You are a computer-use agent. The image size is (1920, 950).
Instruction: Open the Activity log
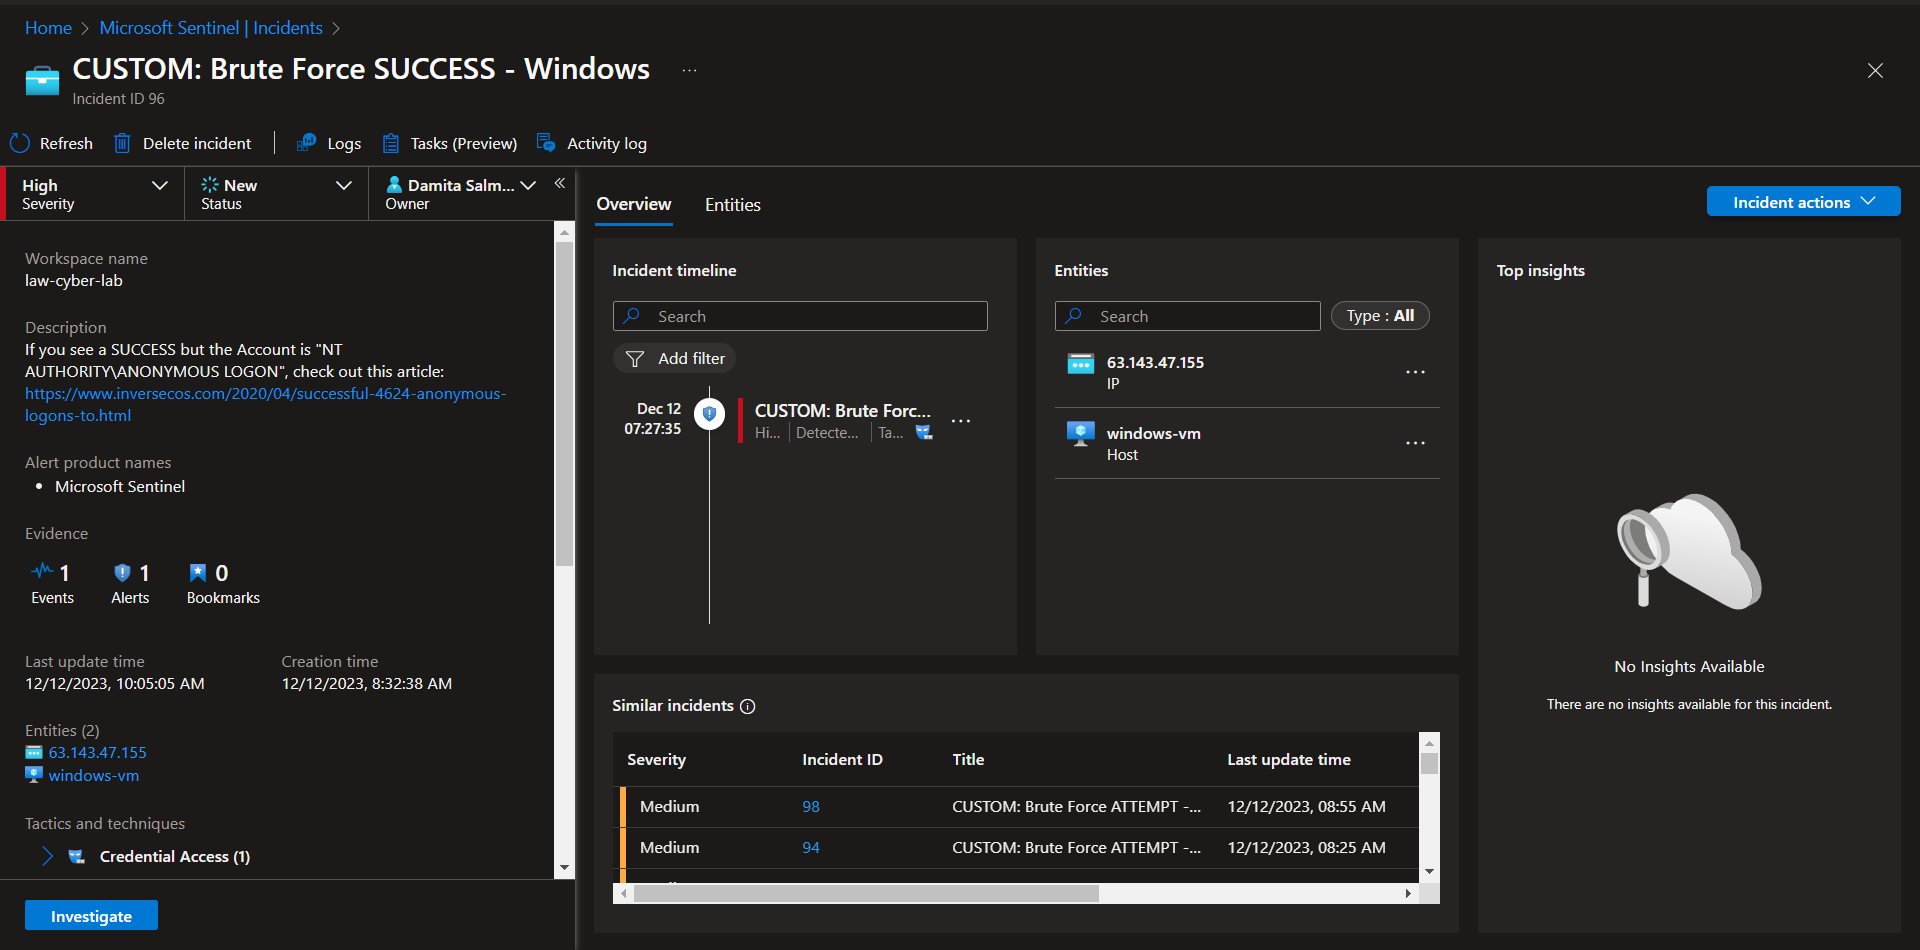[592, 143]
